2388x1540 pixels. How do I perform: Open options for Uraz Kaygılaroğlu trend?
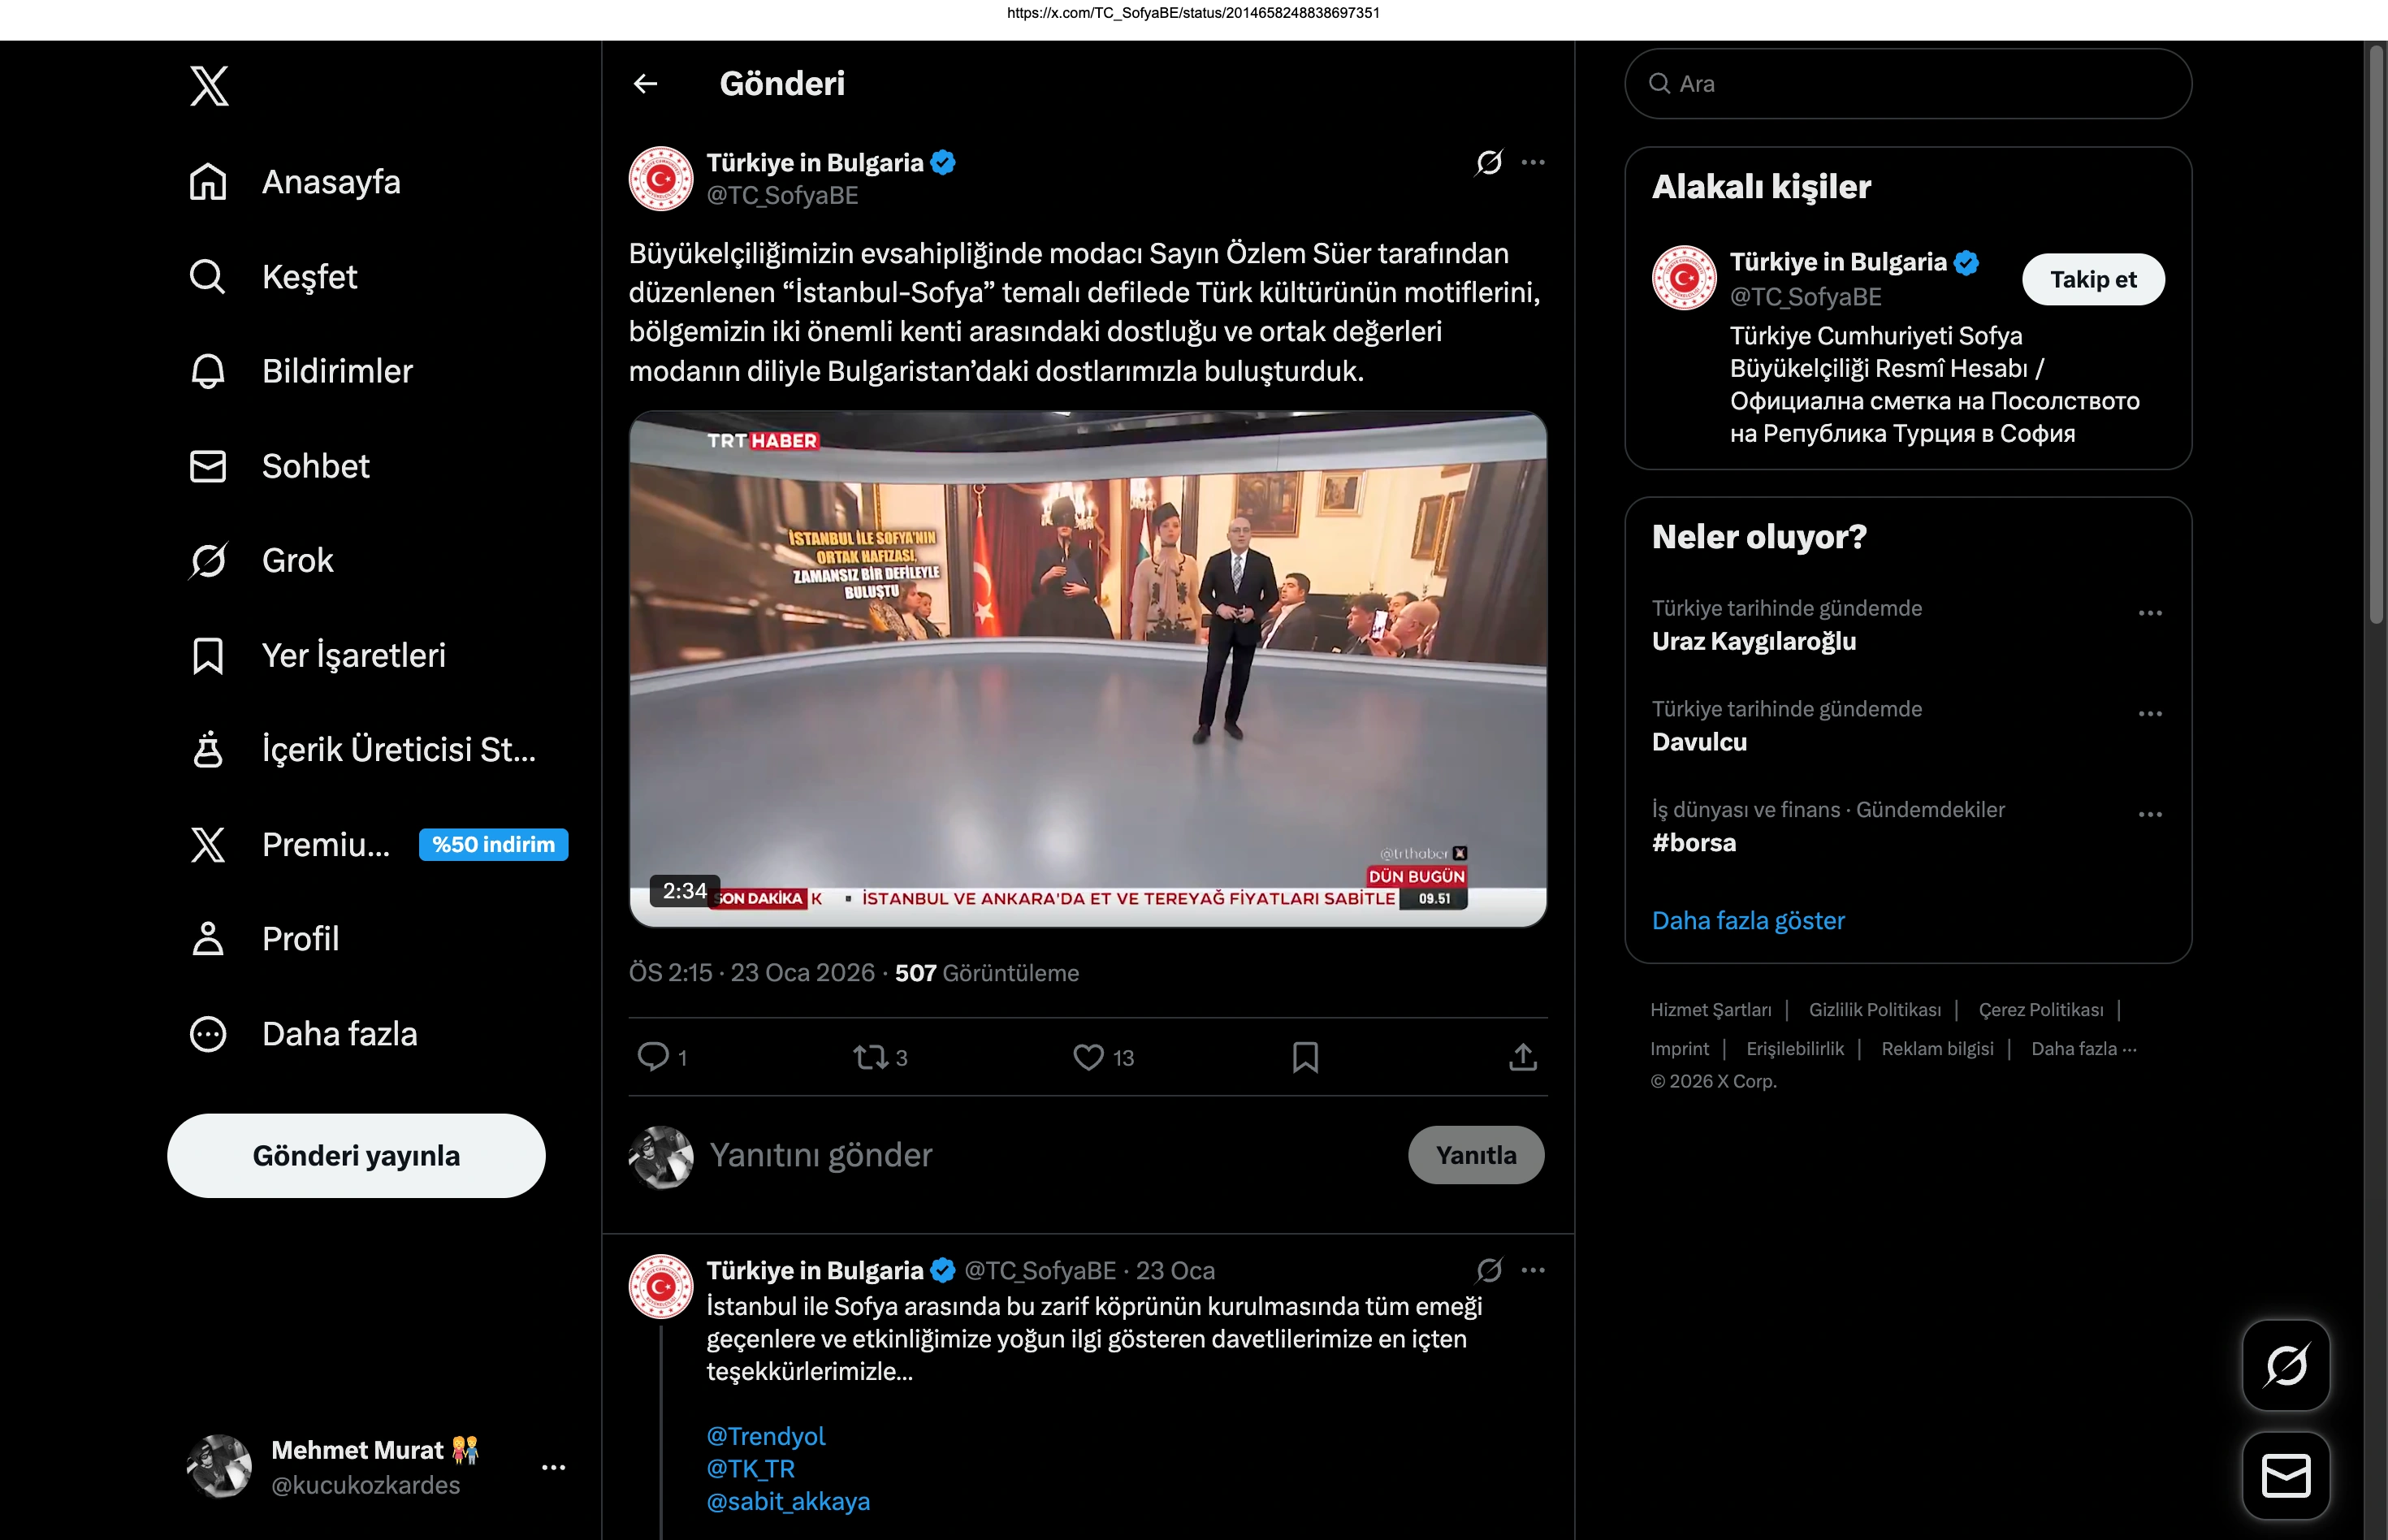[x=2150, y=613]
